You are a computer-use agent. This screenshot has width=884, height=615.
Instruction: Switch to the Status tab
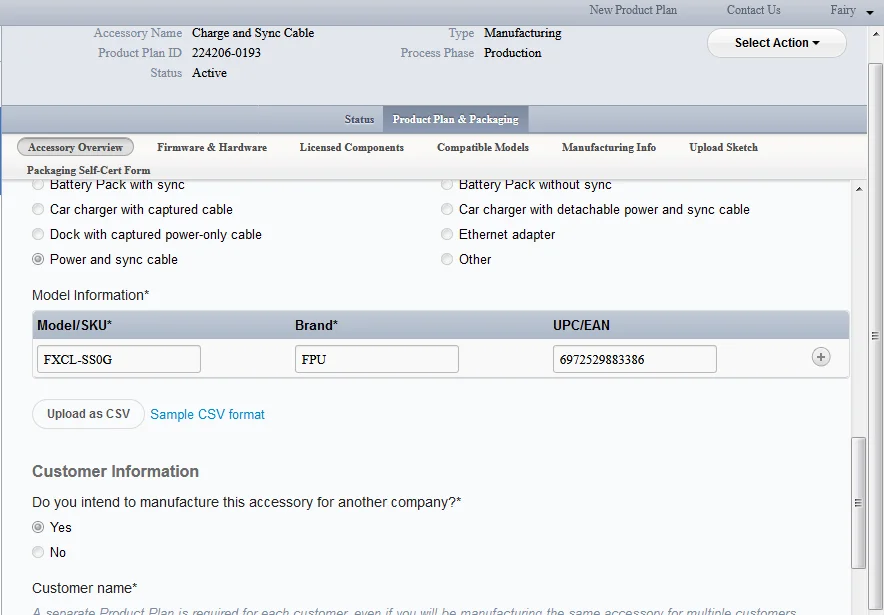[359, 119]
